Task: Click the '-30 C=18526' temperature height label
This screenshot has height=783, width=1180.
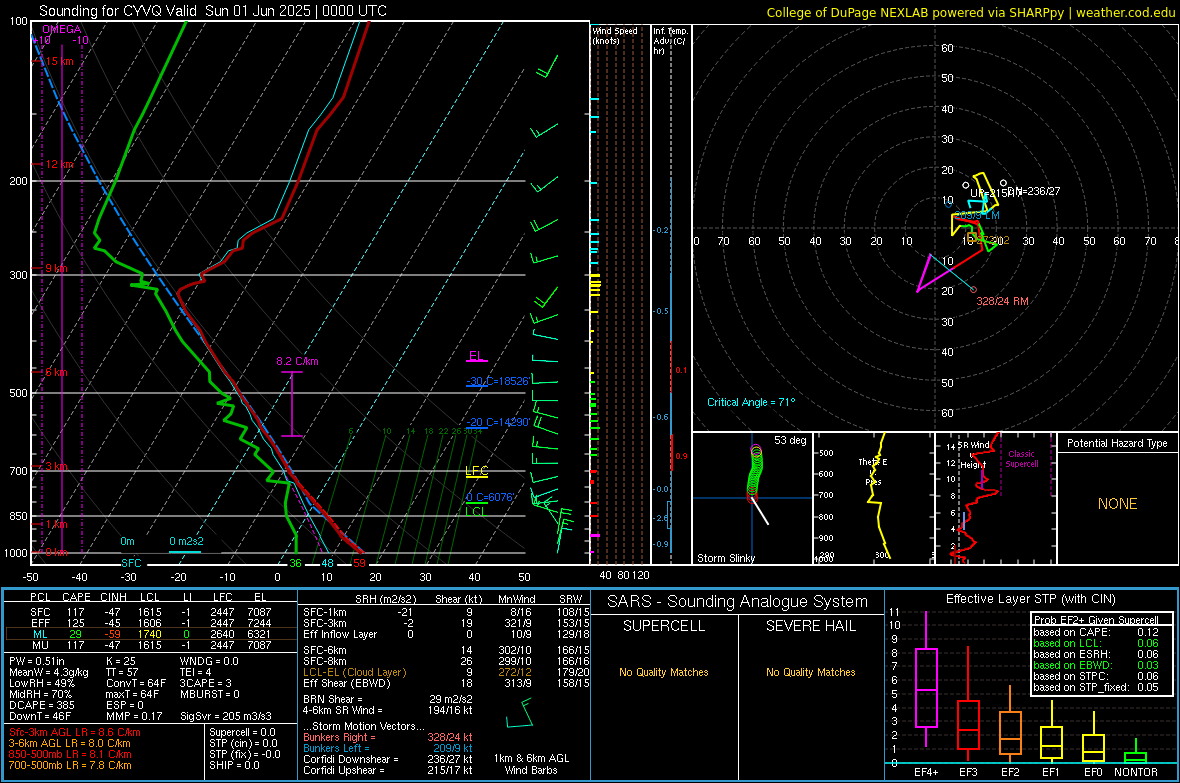Action: pos(497,381)
